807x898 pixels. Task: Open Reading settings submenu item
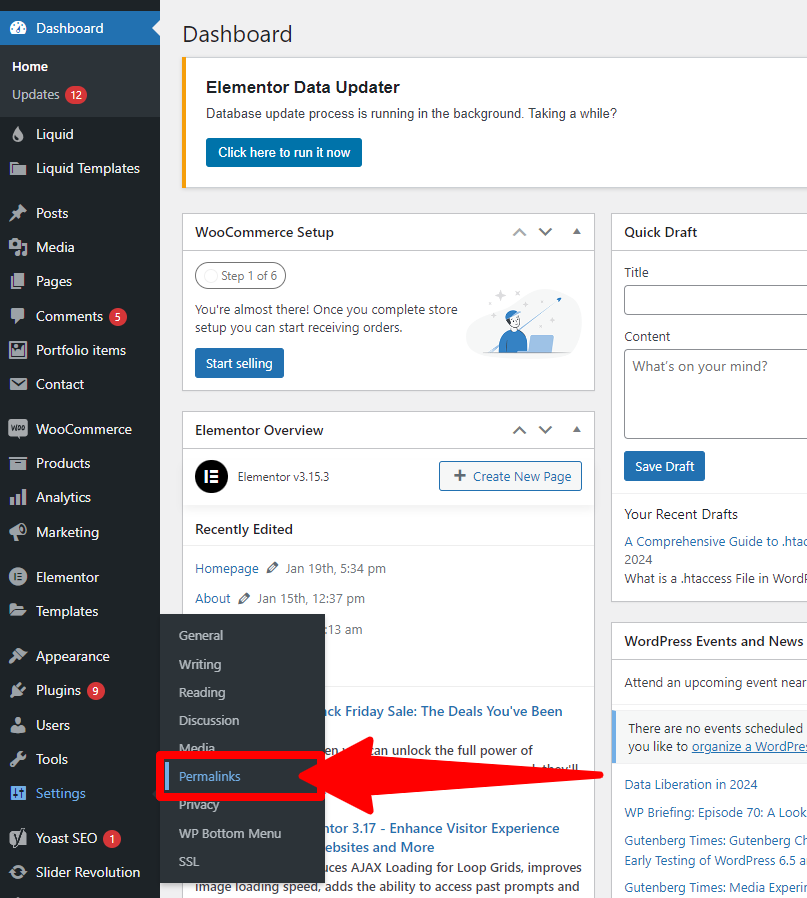[202, 692]
